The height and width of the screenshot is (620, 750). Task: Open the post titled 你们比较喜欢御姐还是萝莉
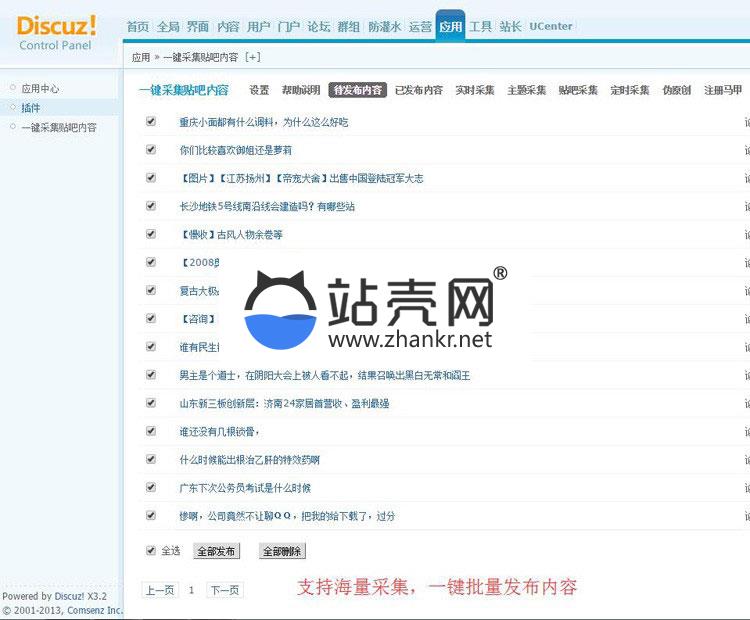[236, 150]
